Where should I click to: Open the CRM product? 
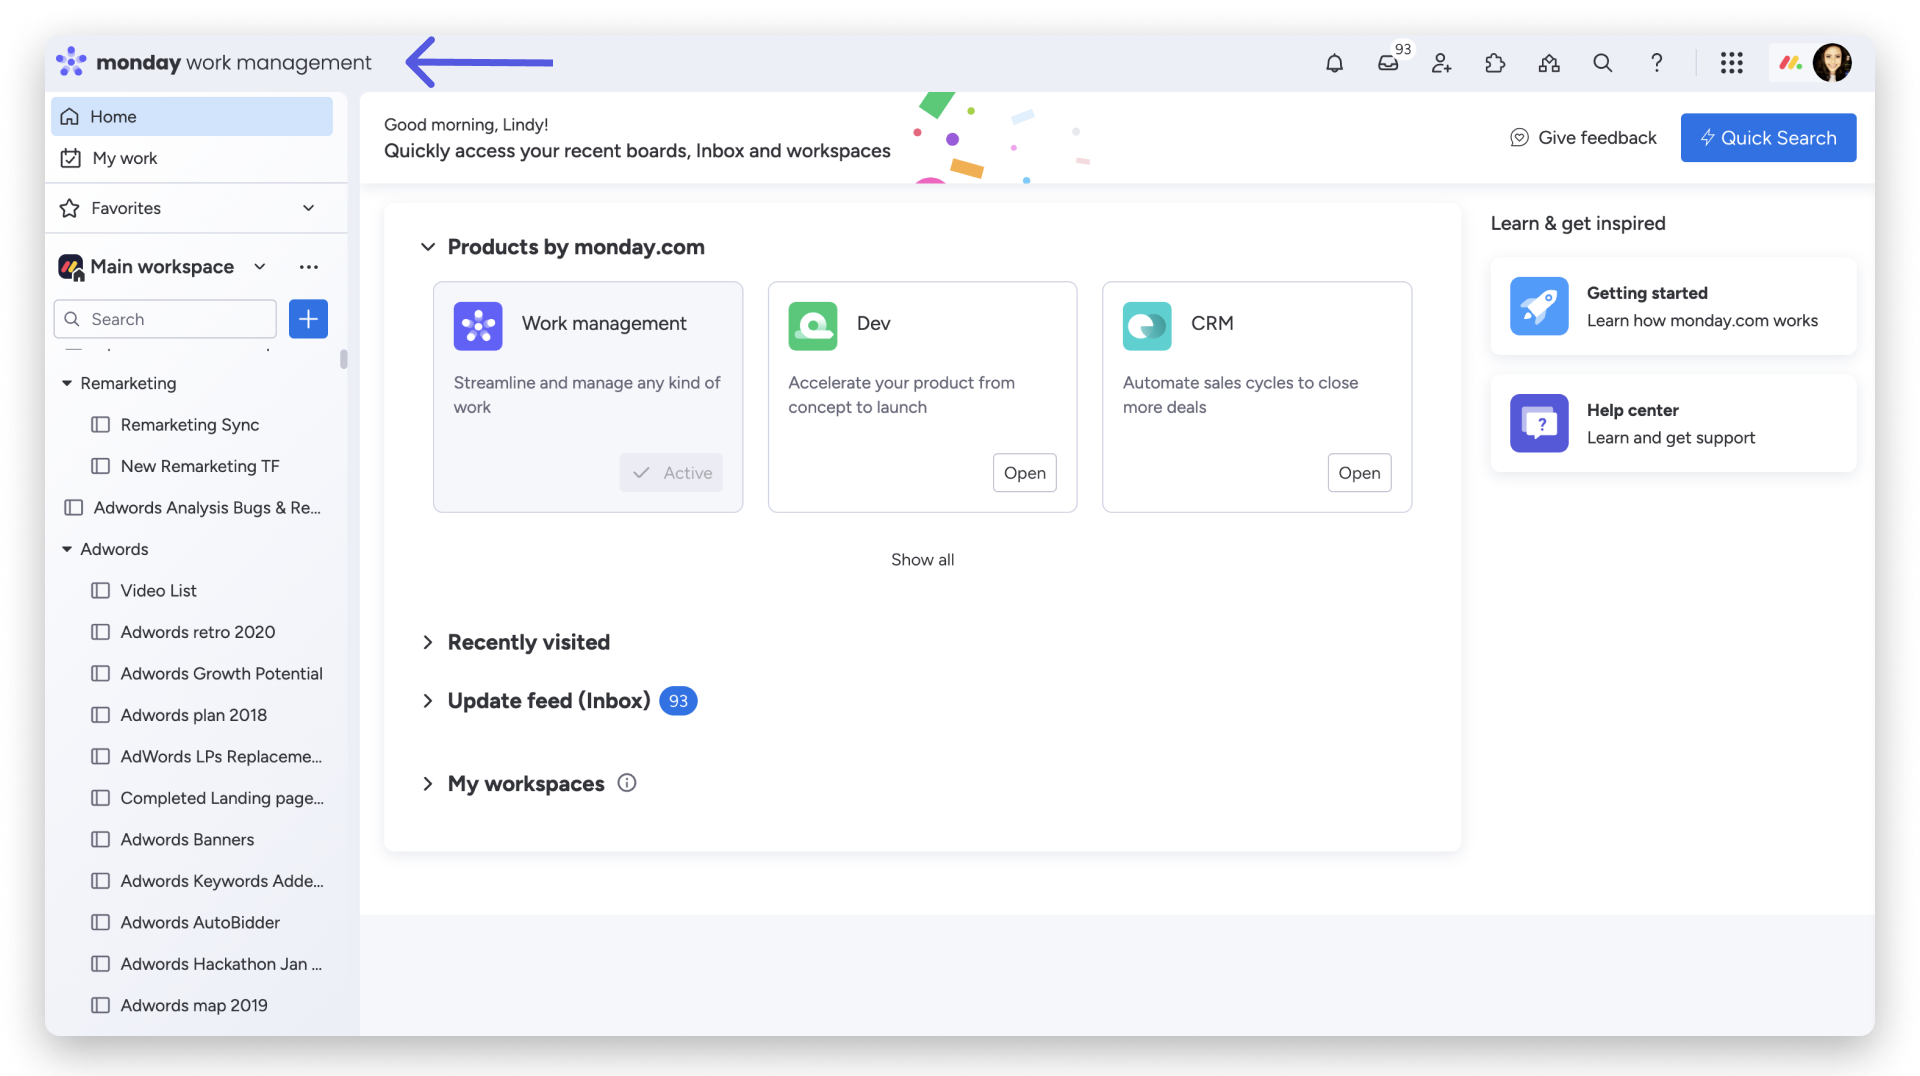coord(1359,473)
